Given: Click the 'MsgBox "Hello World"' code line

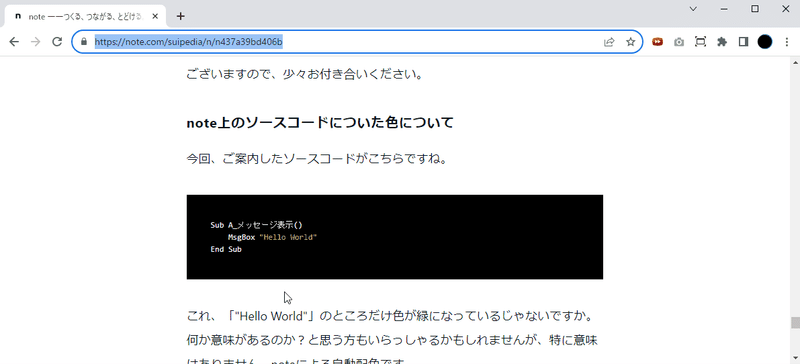Looking at the screenshot, I should [272, 237].
